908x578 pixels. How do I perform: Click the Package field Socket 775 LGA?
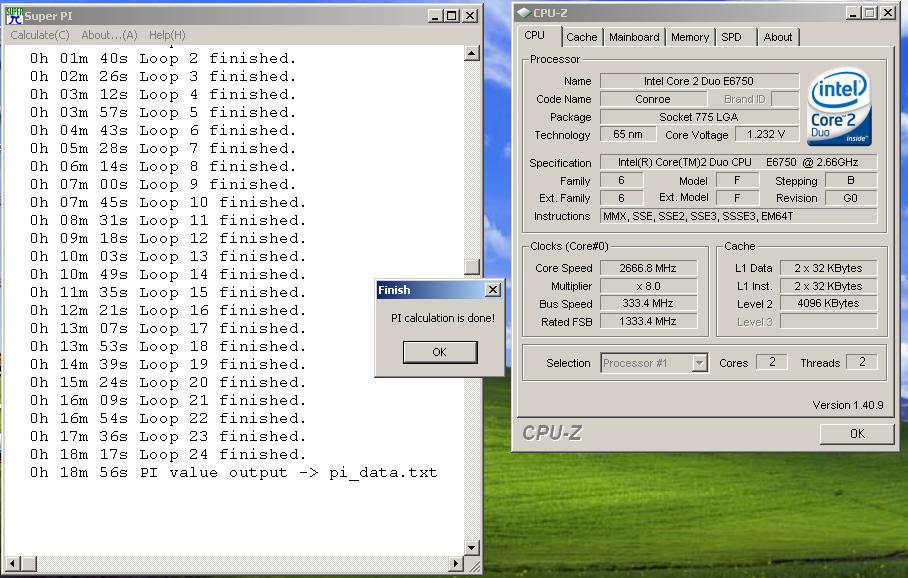(x=699, y=117)
